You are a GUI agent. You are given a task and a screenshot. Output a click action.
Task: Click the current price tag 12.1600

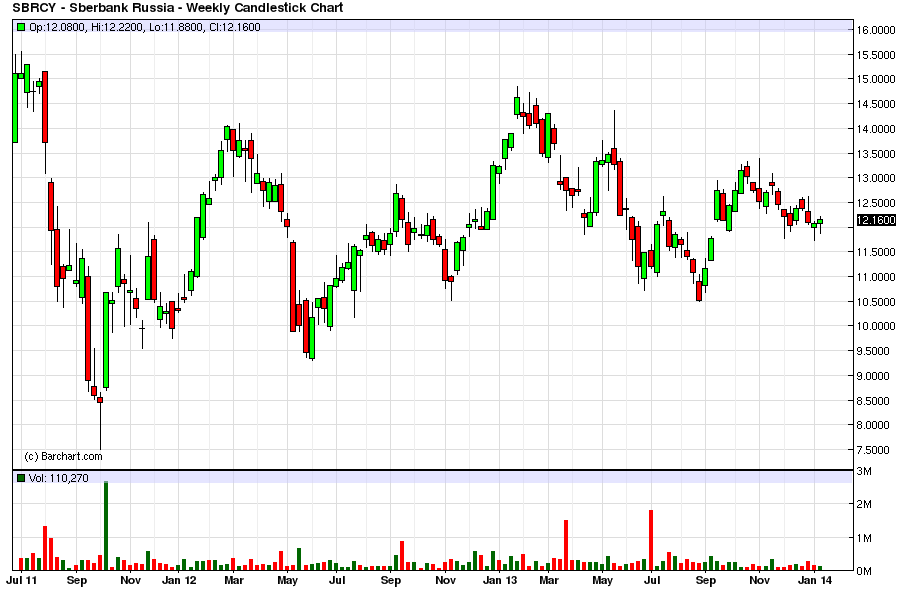[x=876, y=220]
